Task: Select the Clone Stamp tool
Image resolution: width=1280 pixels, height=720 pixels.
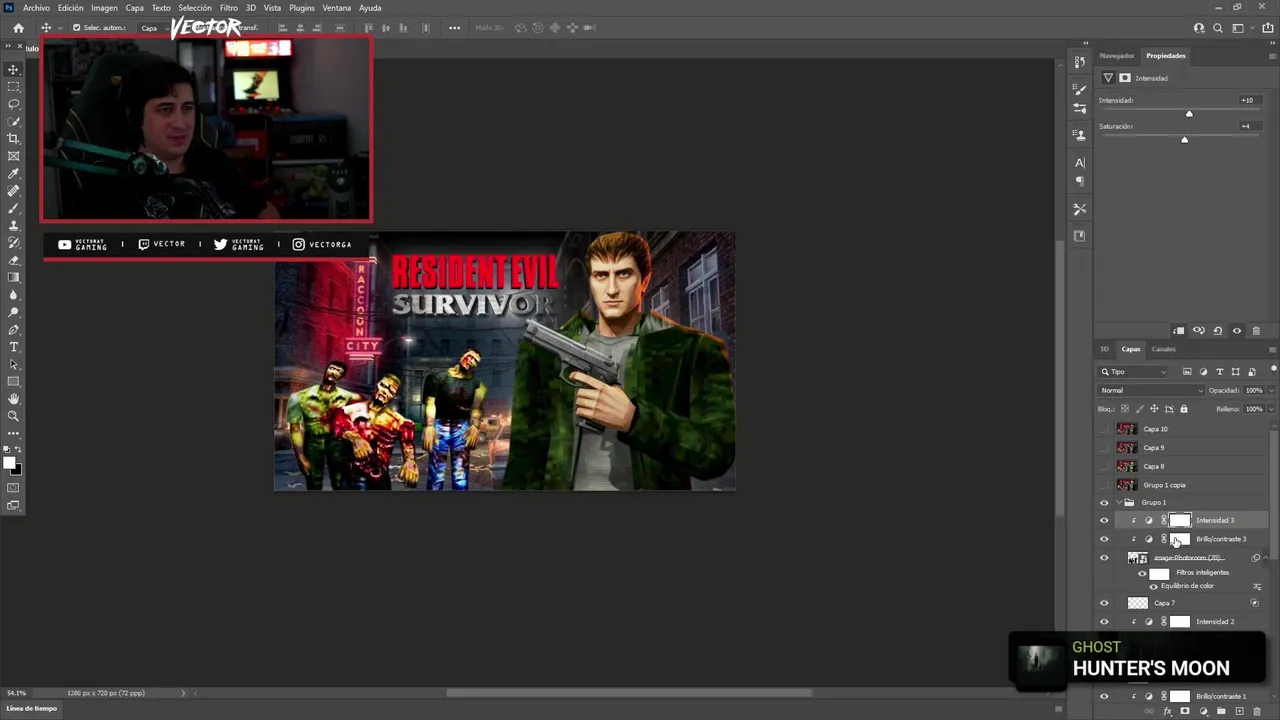Action: [14, 225]
